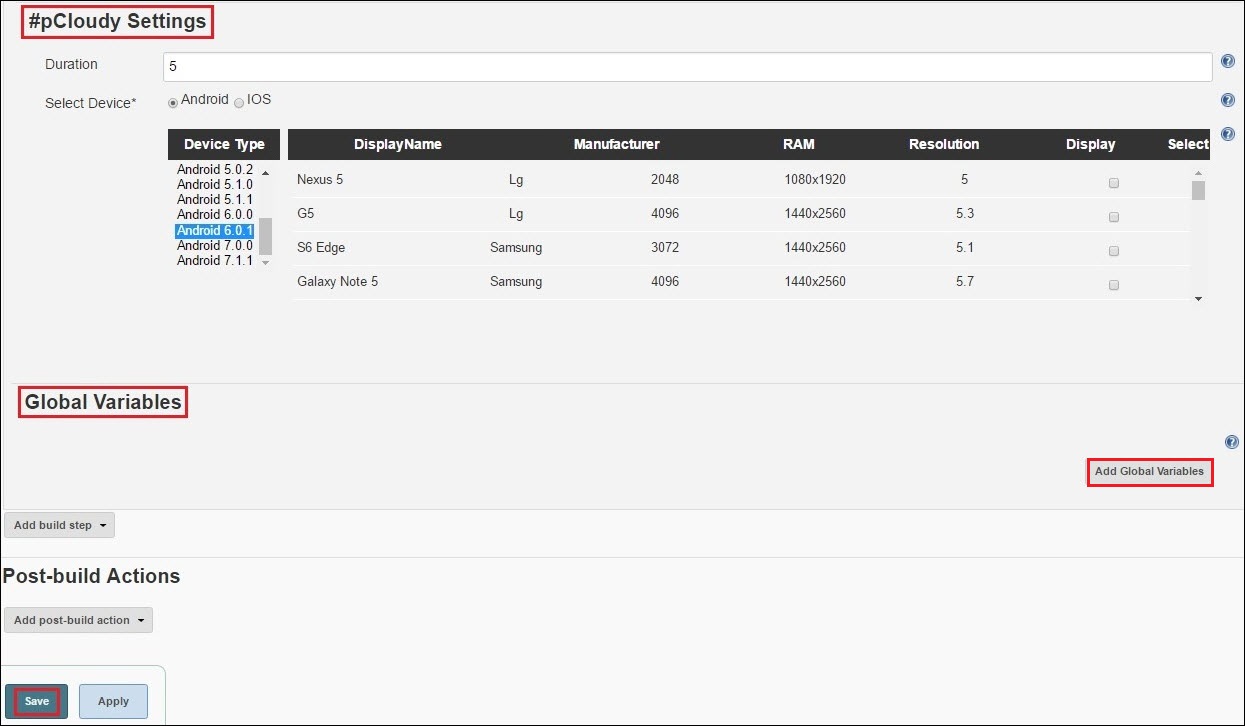Image resolution: width=1245 pixels, height=726 pixels.
Task: Tick the checkbox for G5 device
Action: pos(1114,217)
